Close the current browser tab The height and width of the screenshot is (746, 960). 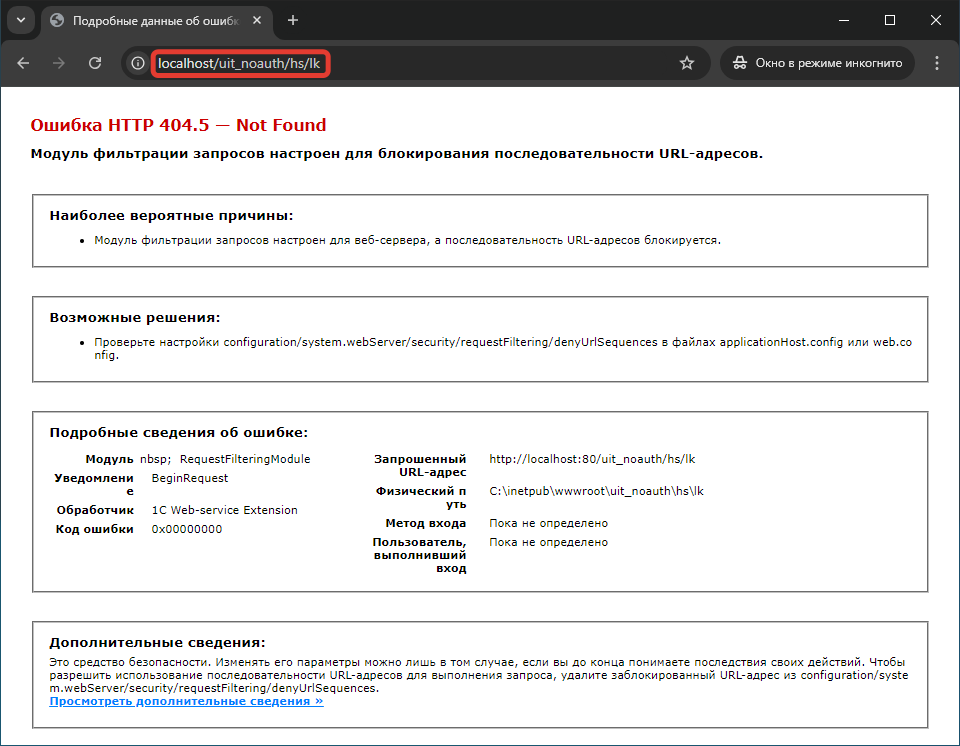click(254, 20)
